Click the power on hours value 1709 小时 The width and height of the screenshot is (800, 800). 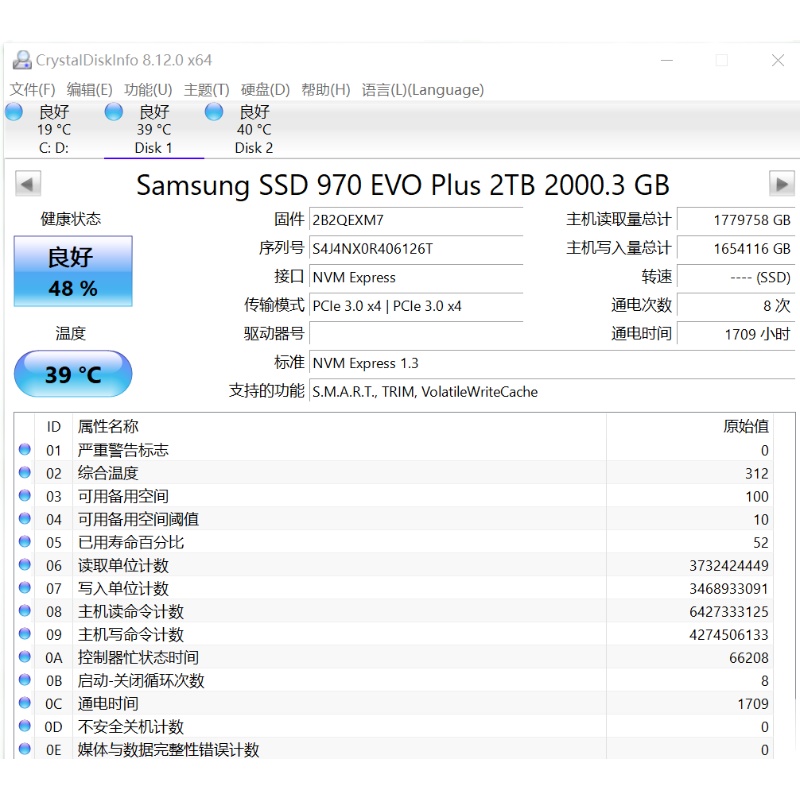point(736,334)
